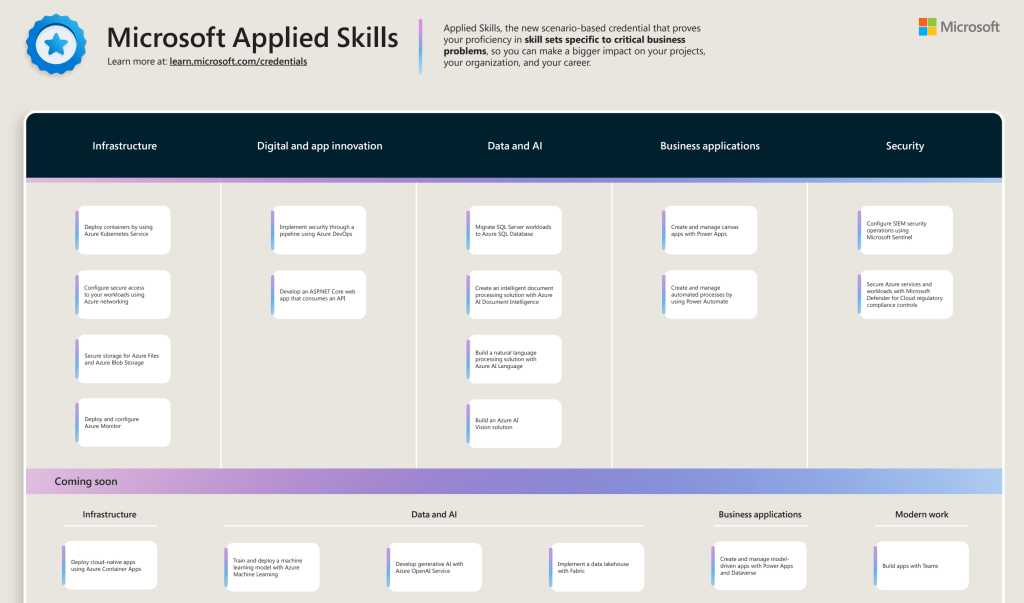Click Secure storage for Azure Files card
Screen dimensions: 1024x603
click(123, 359)
